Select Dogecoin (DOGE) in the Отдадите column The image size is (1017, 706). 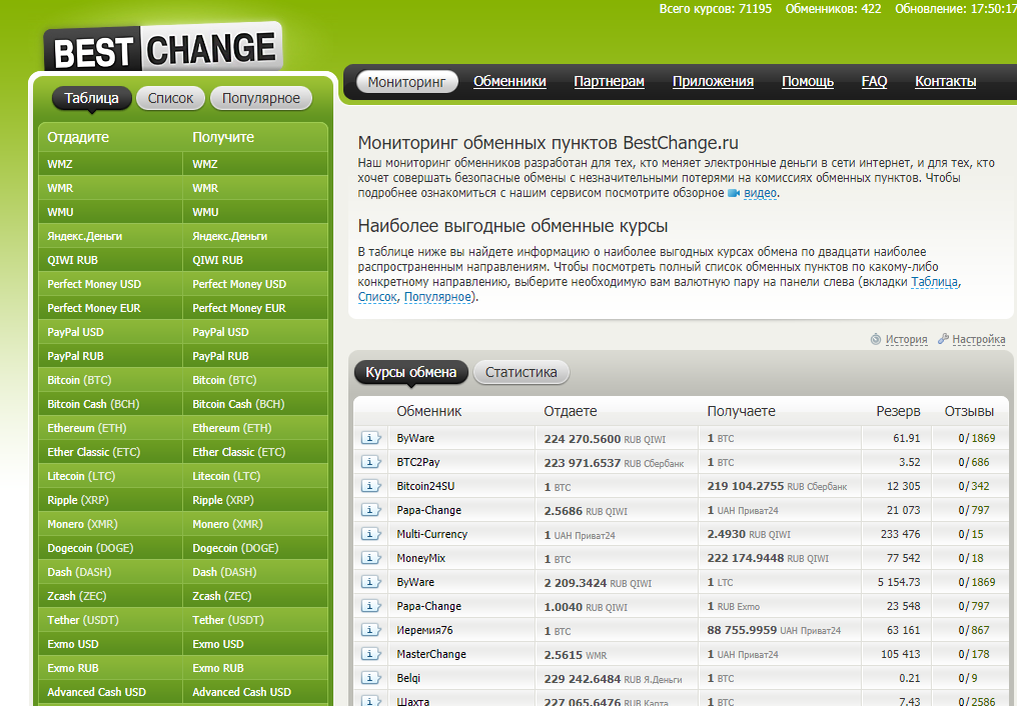coord(110,548)
